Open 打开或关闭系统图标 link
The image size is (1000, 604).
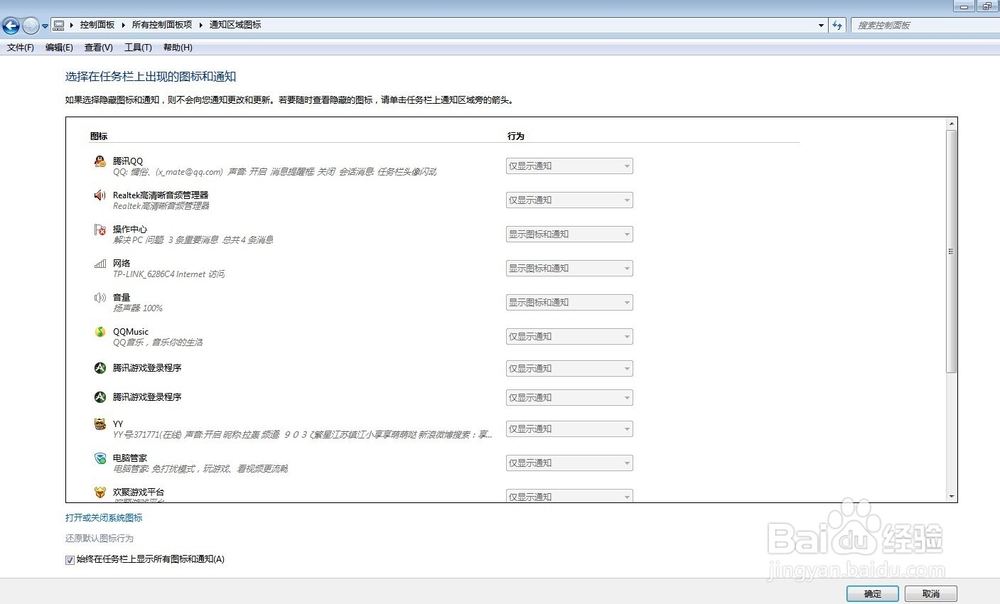[104, 518]
